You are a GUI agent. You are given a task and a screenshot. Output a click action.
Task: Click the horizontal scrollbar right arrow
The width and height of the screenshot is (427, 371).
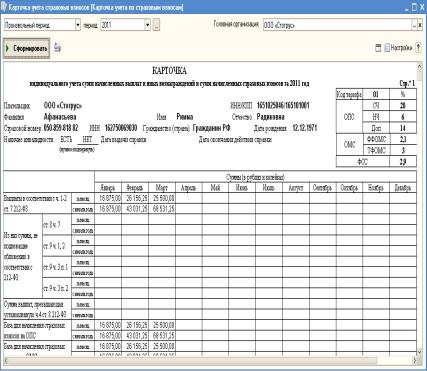pos(414,360)
